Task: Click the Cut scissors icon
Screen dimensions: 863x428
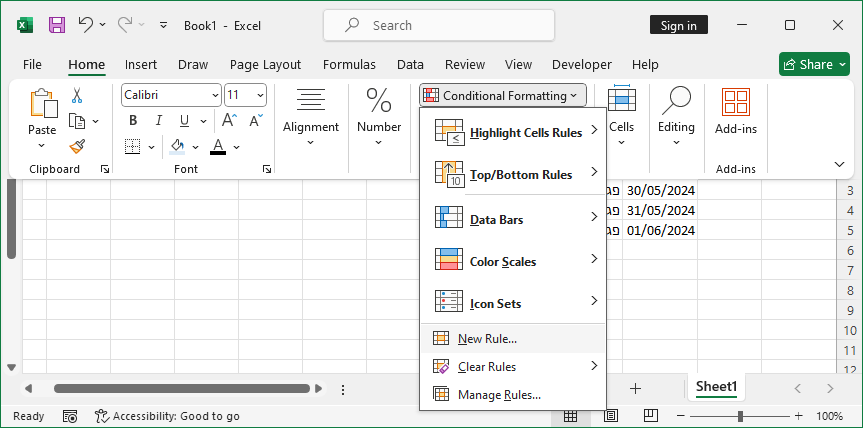Action: pyautogui.click(x=77, y=96)
